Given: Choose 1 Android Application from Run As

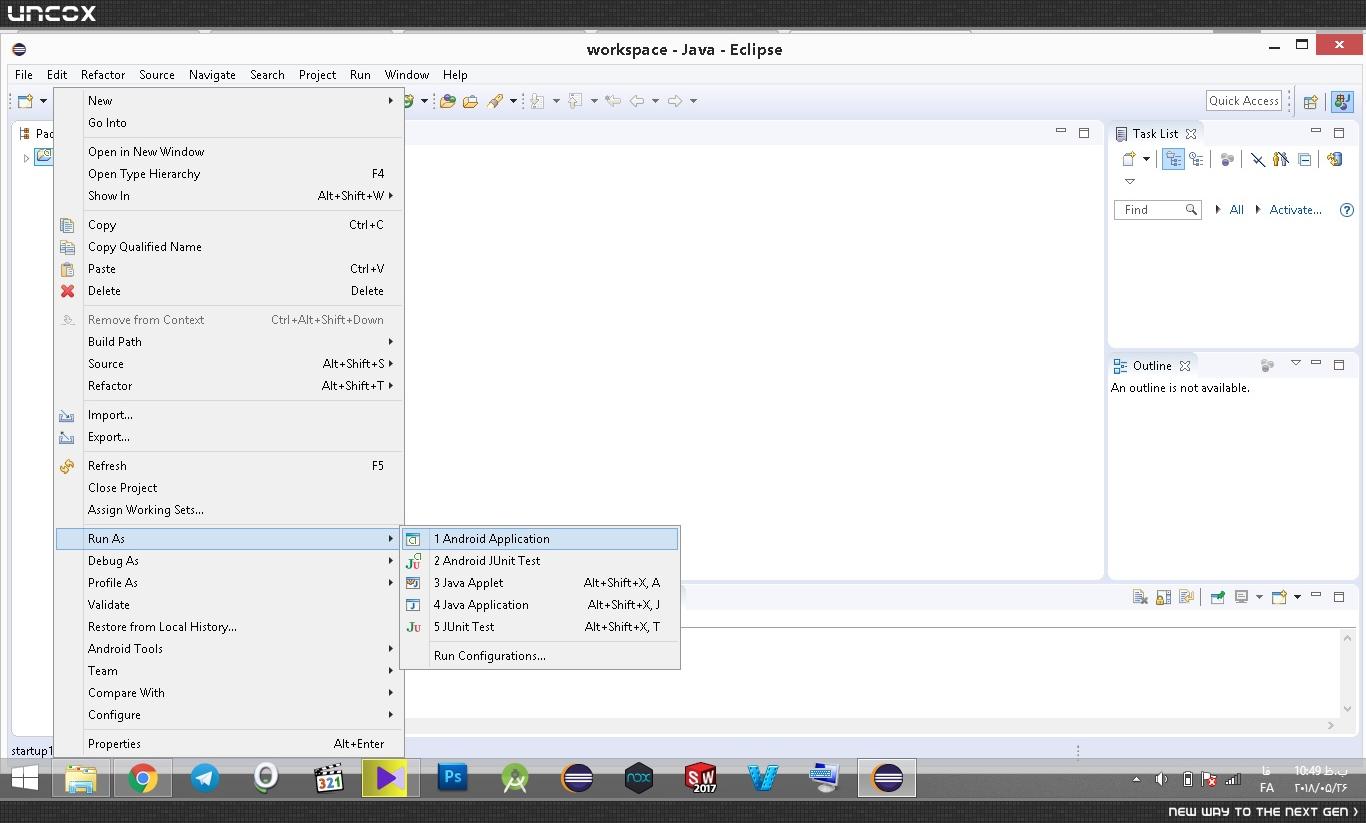Looking at the screenshot, I should (x=540, y=539).
